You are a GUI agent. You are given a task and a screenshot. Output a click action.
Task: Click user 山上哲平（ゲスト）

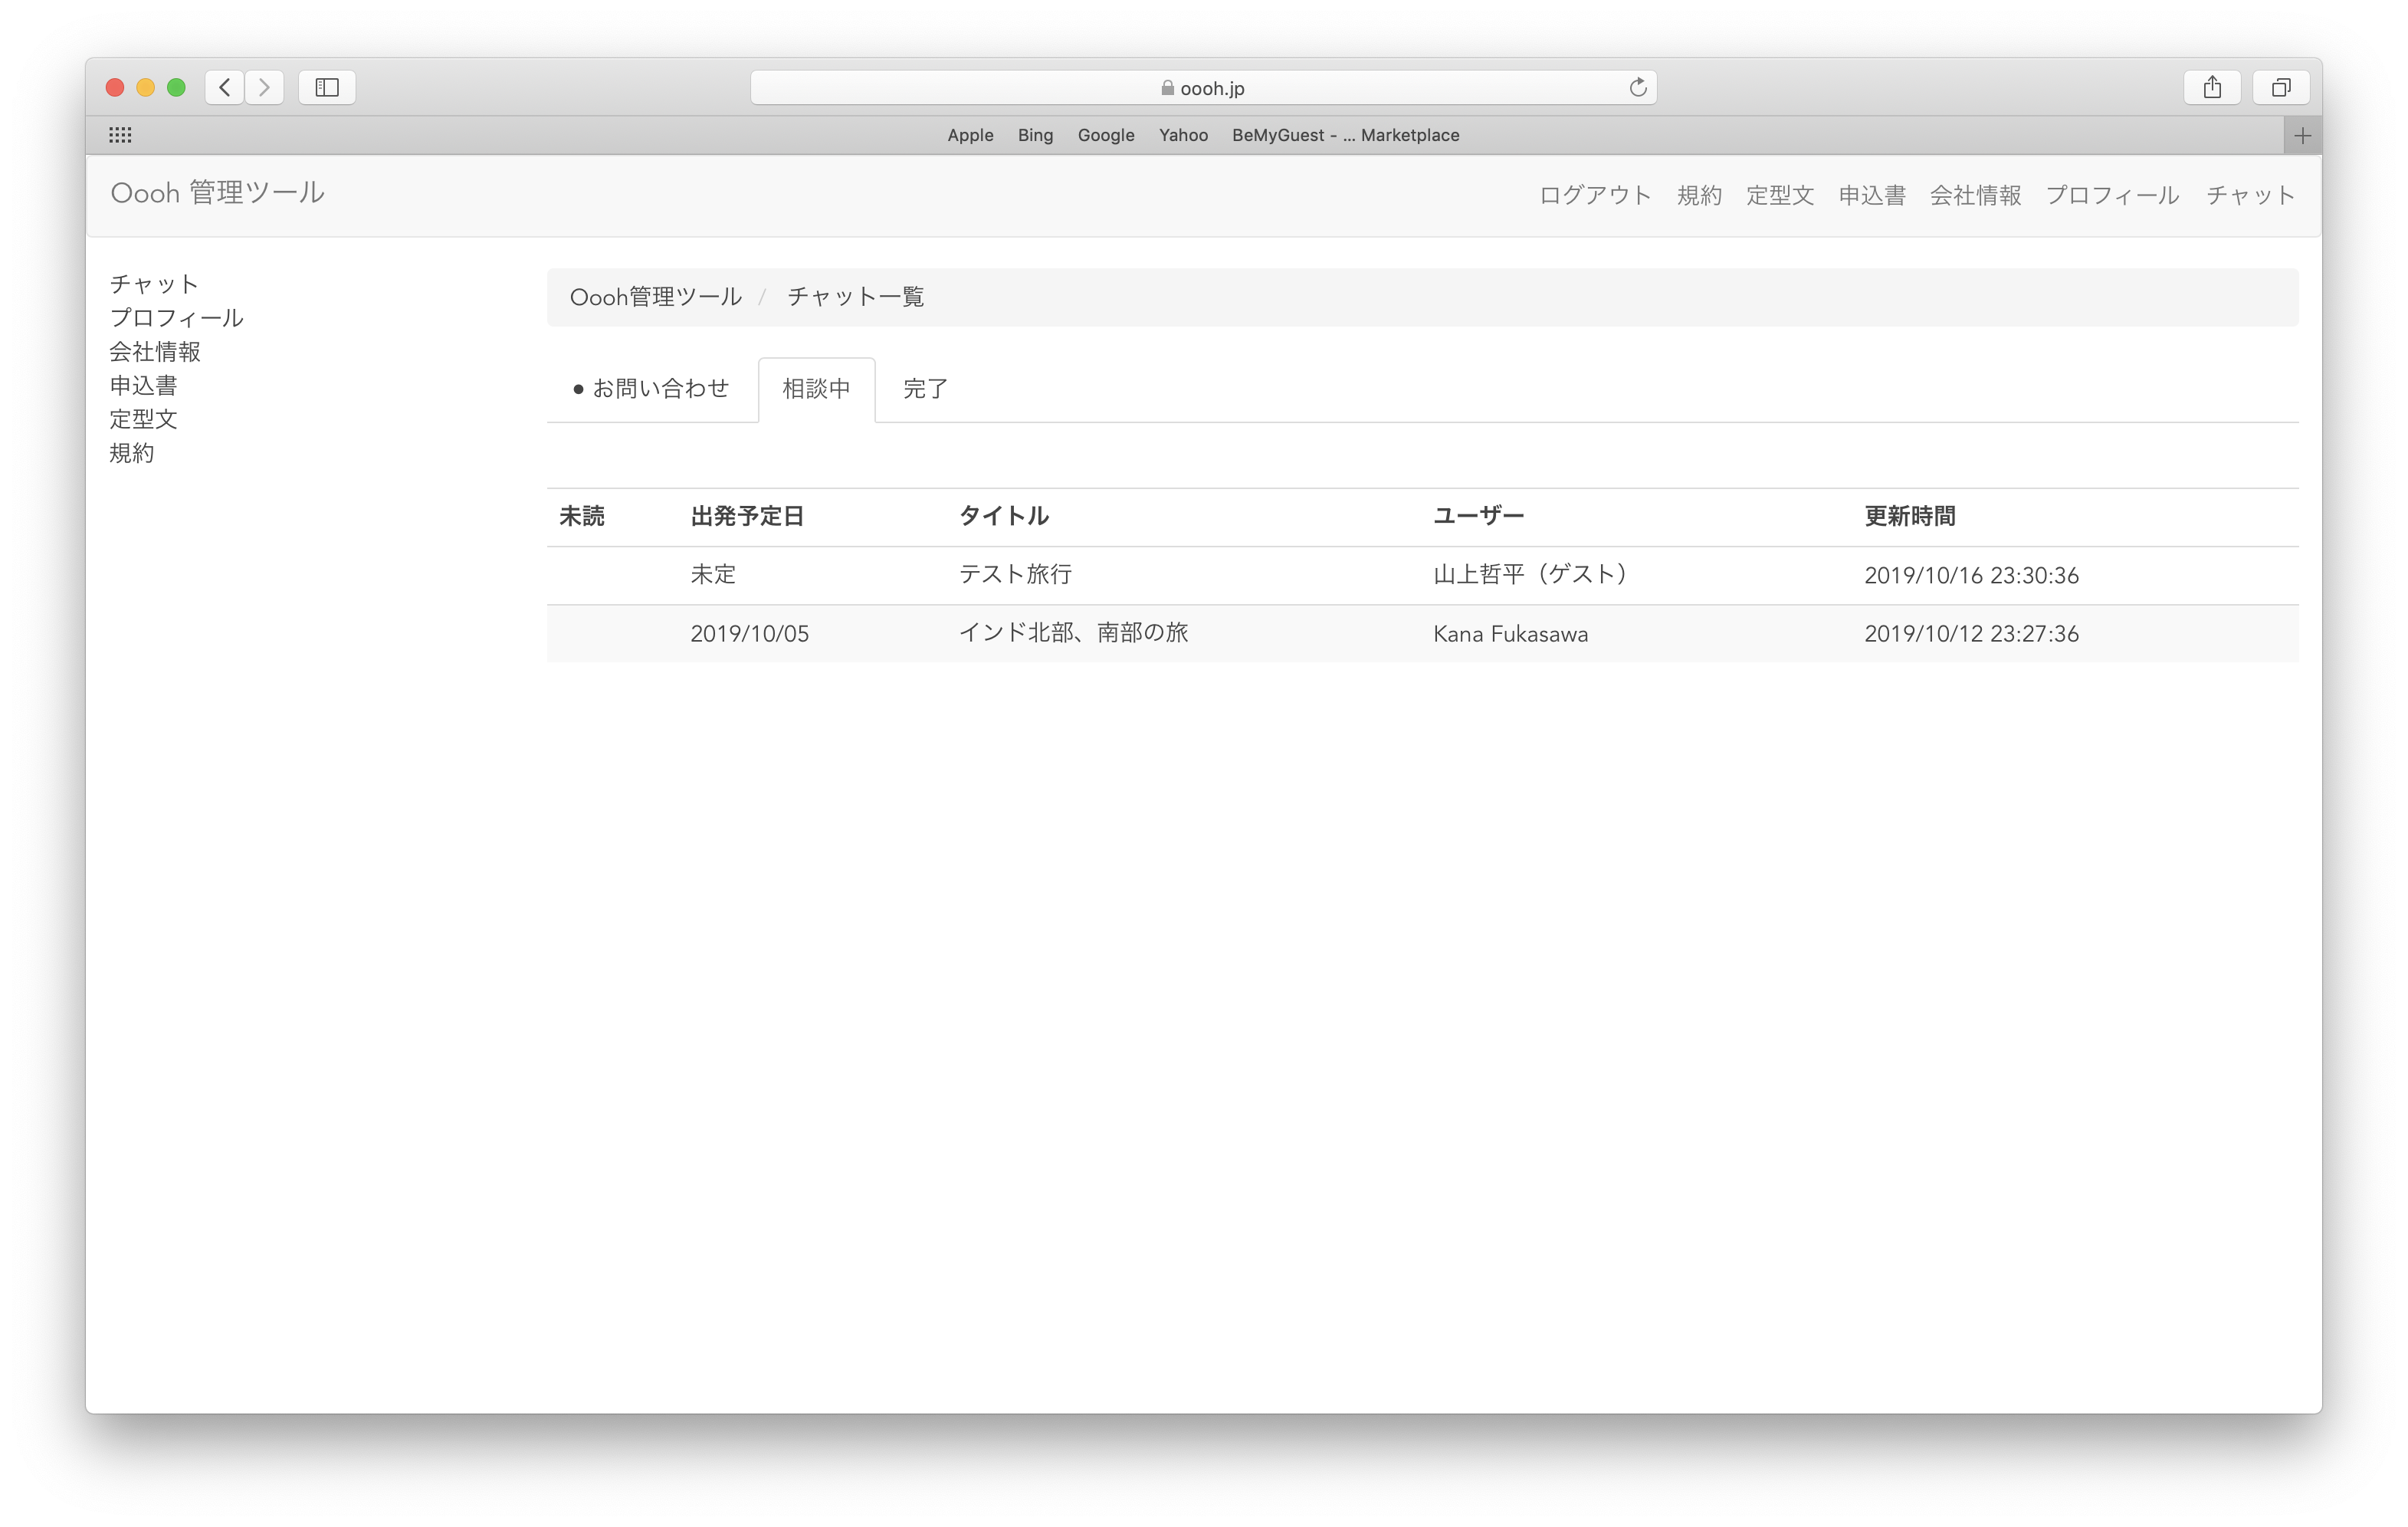click(1533, 575)
